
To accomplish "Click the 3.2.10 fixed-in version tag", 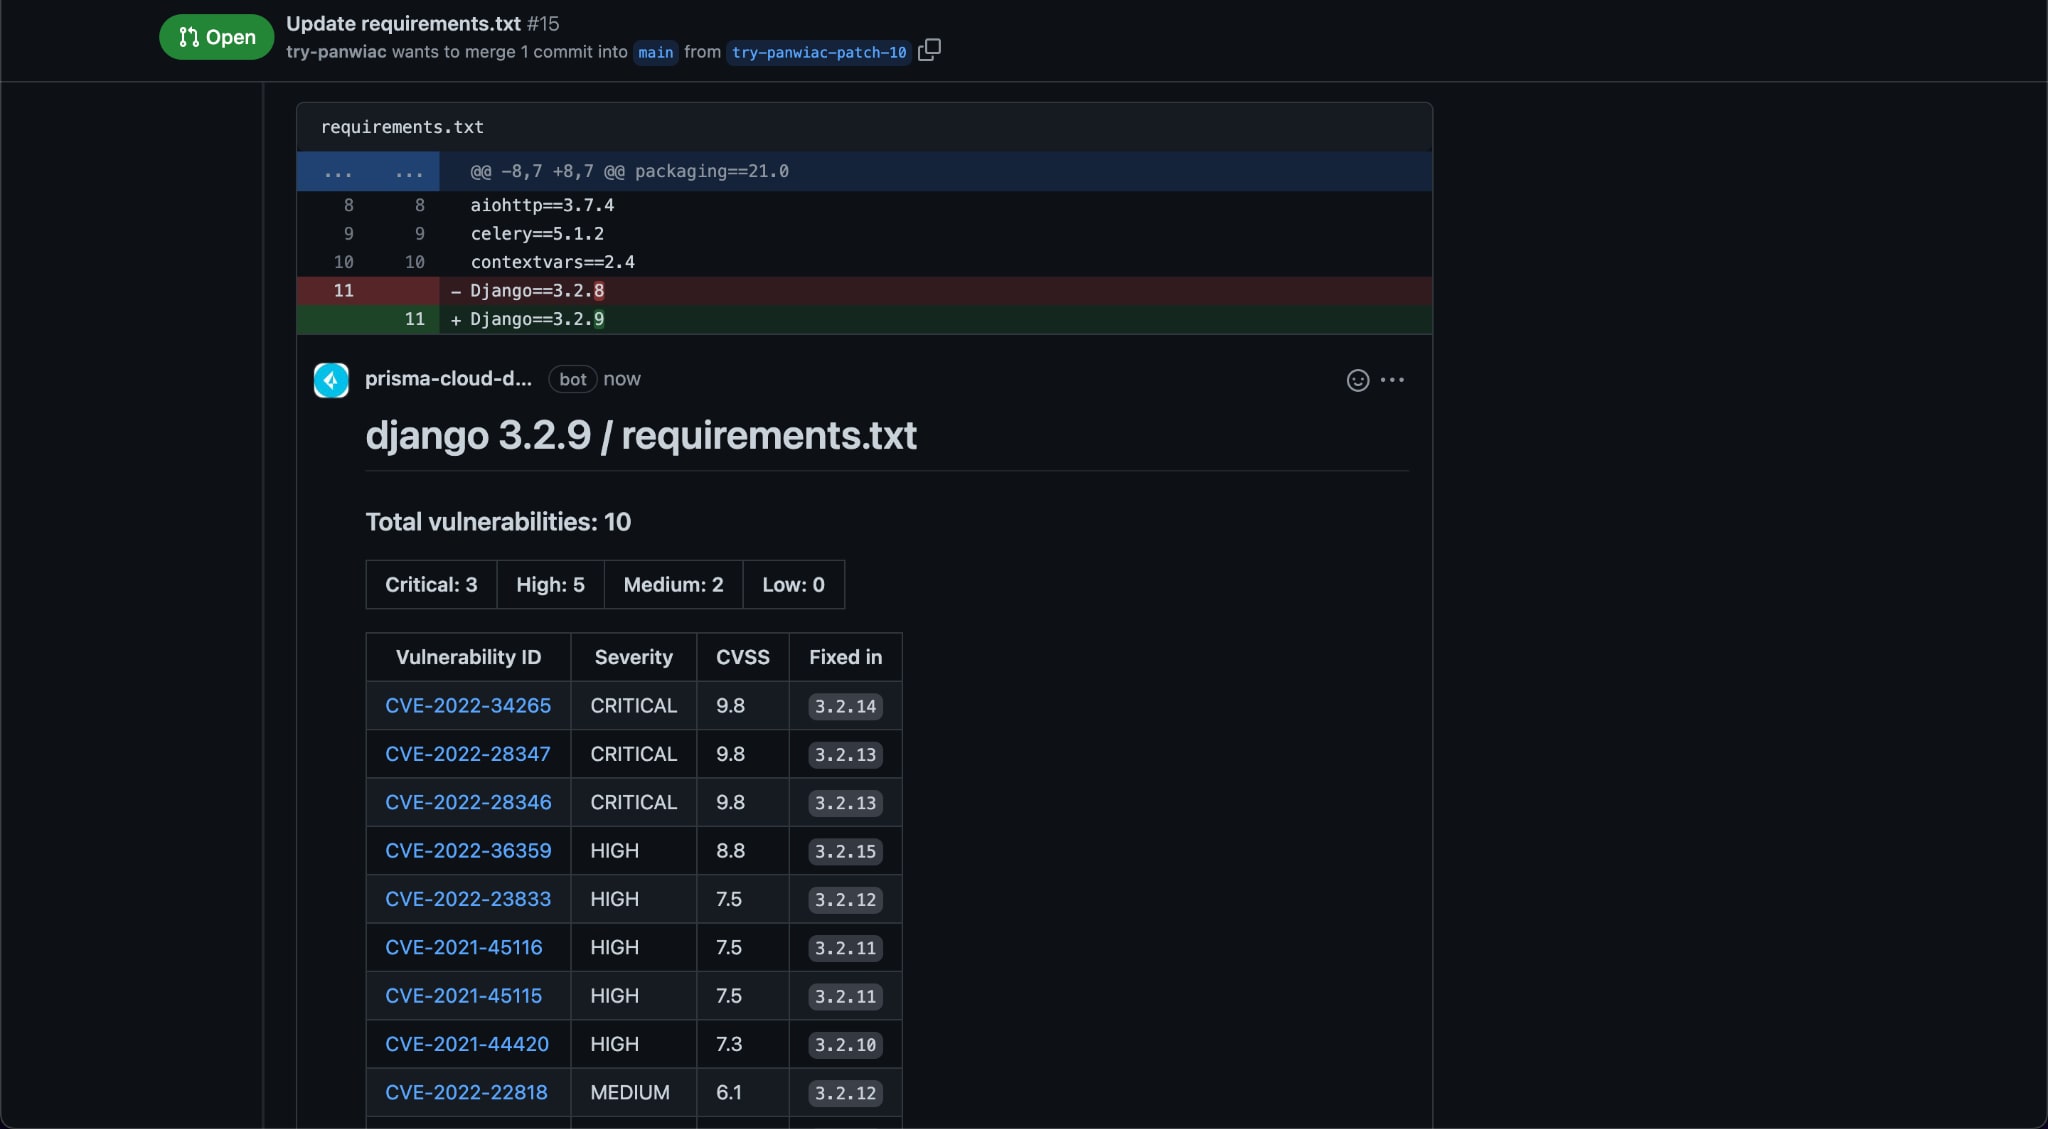I will (845, 1044).
